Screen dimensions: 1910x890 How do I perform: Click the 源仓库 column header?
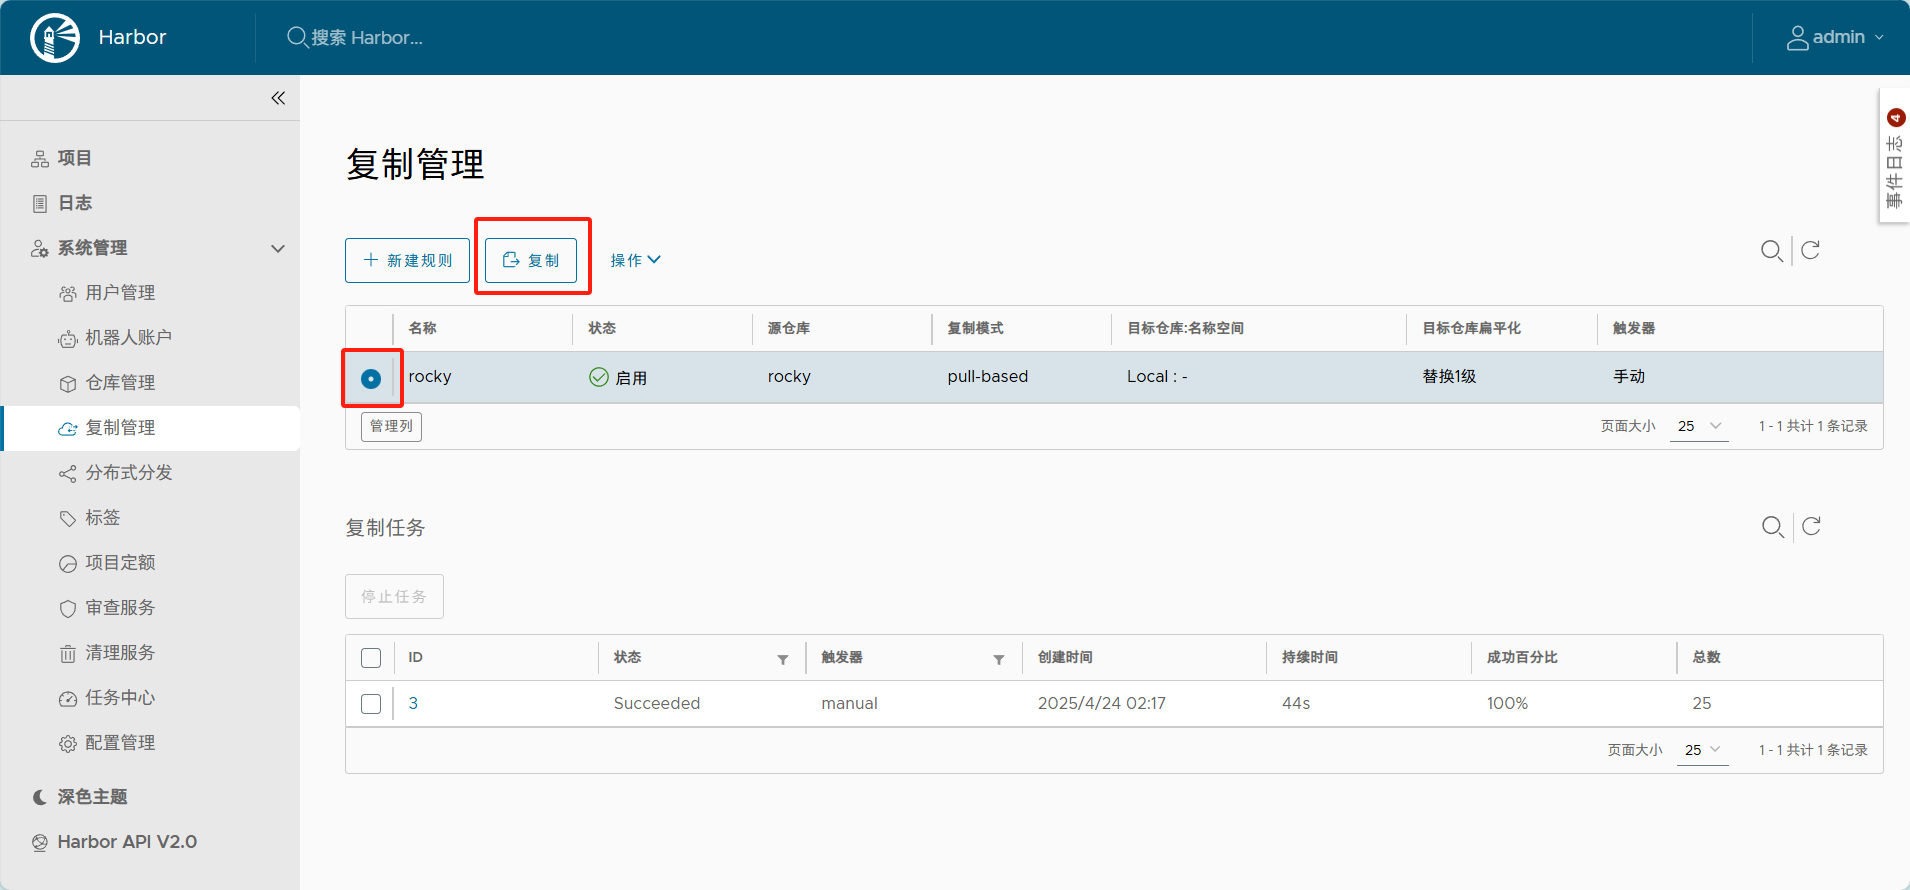pos(789,328)
